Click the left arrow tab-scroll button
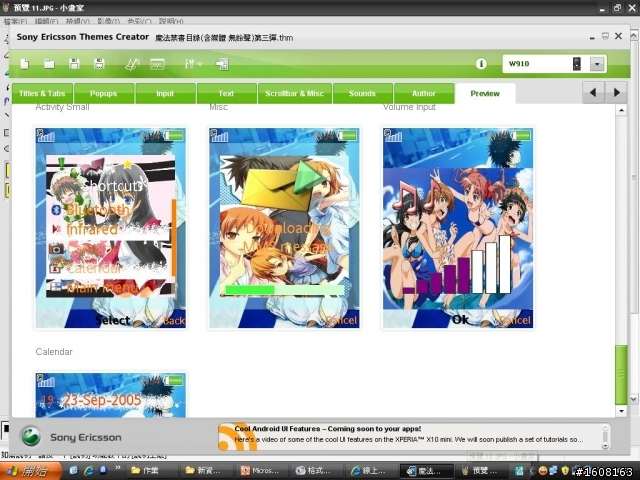Viewport: 640px width, 480px height. (593, 93)
